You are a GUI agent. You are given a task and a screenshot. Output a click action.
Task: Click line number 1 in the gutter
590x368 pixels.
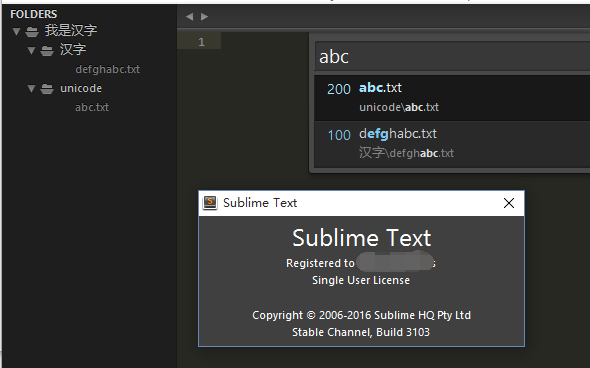[x=201, y=42]
